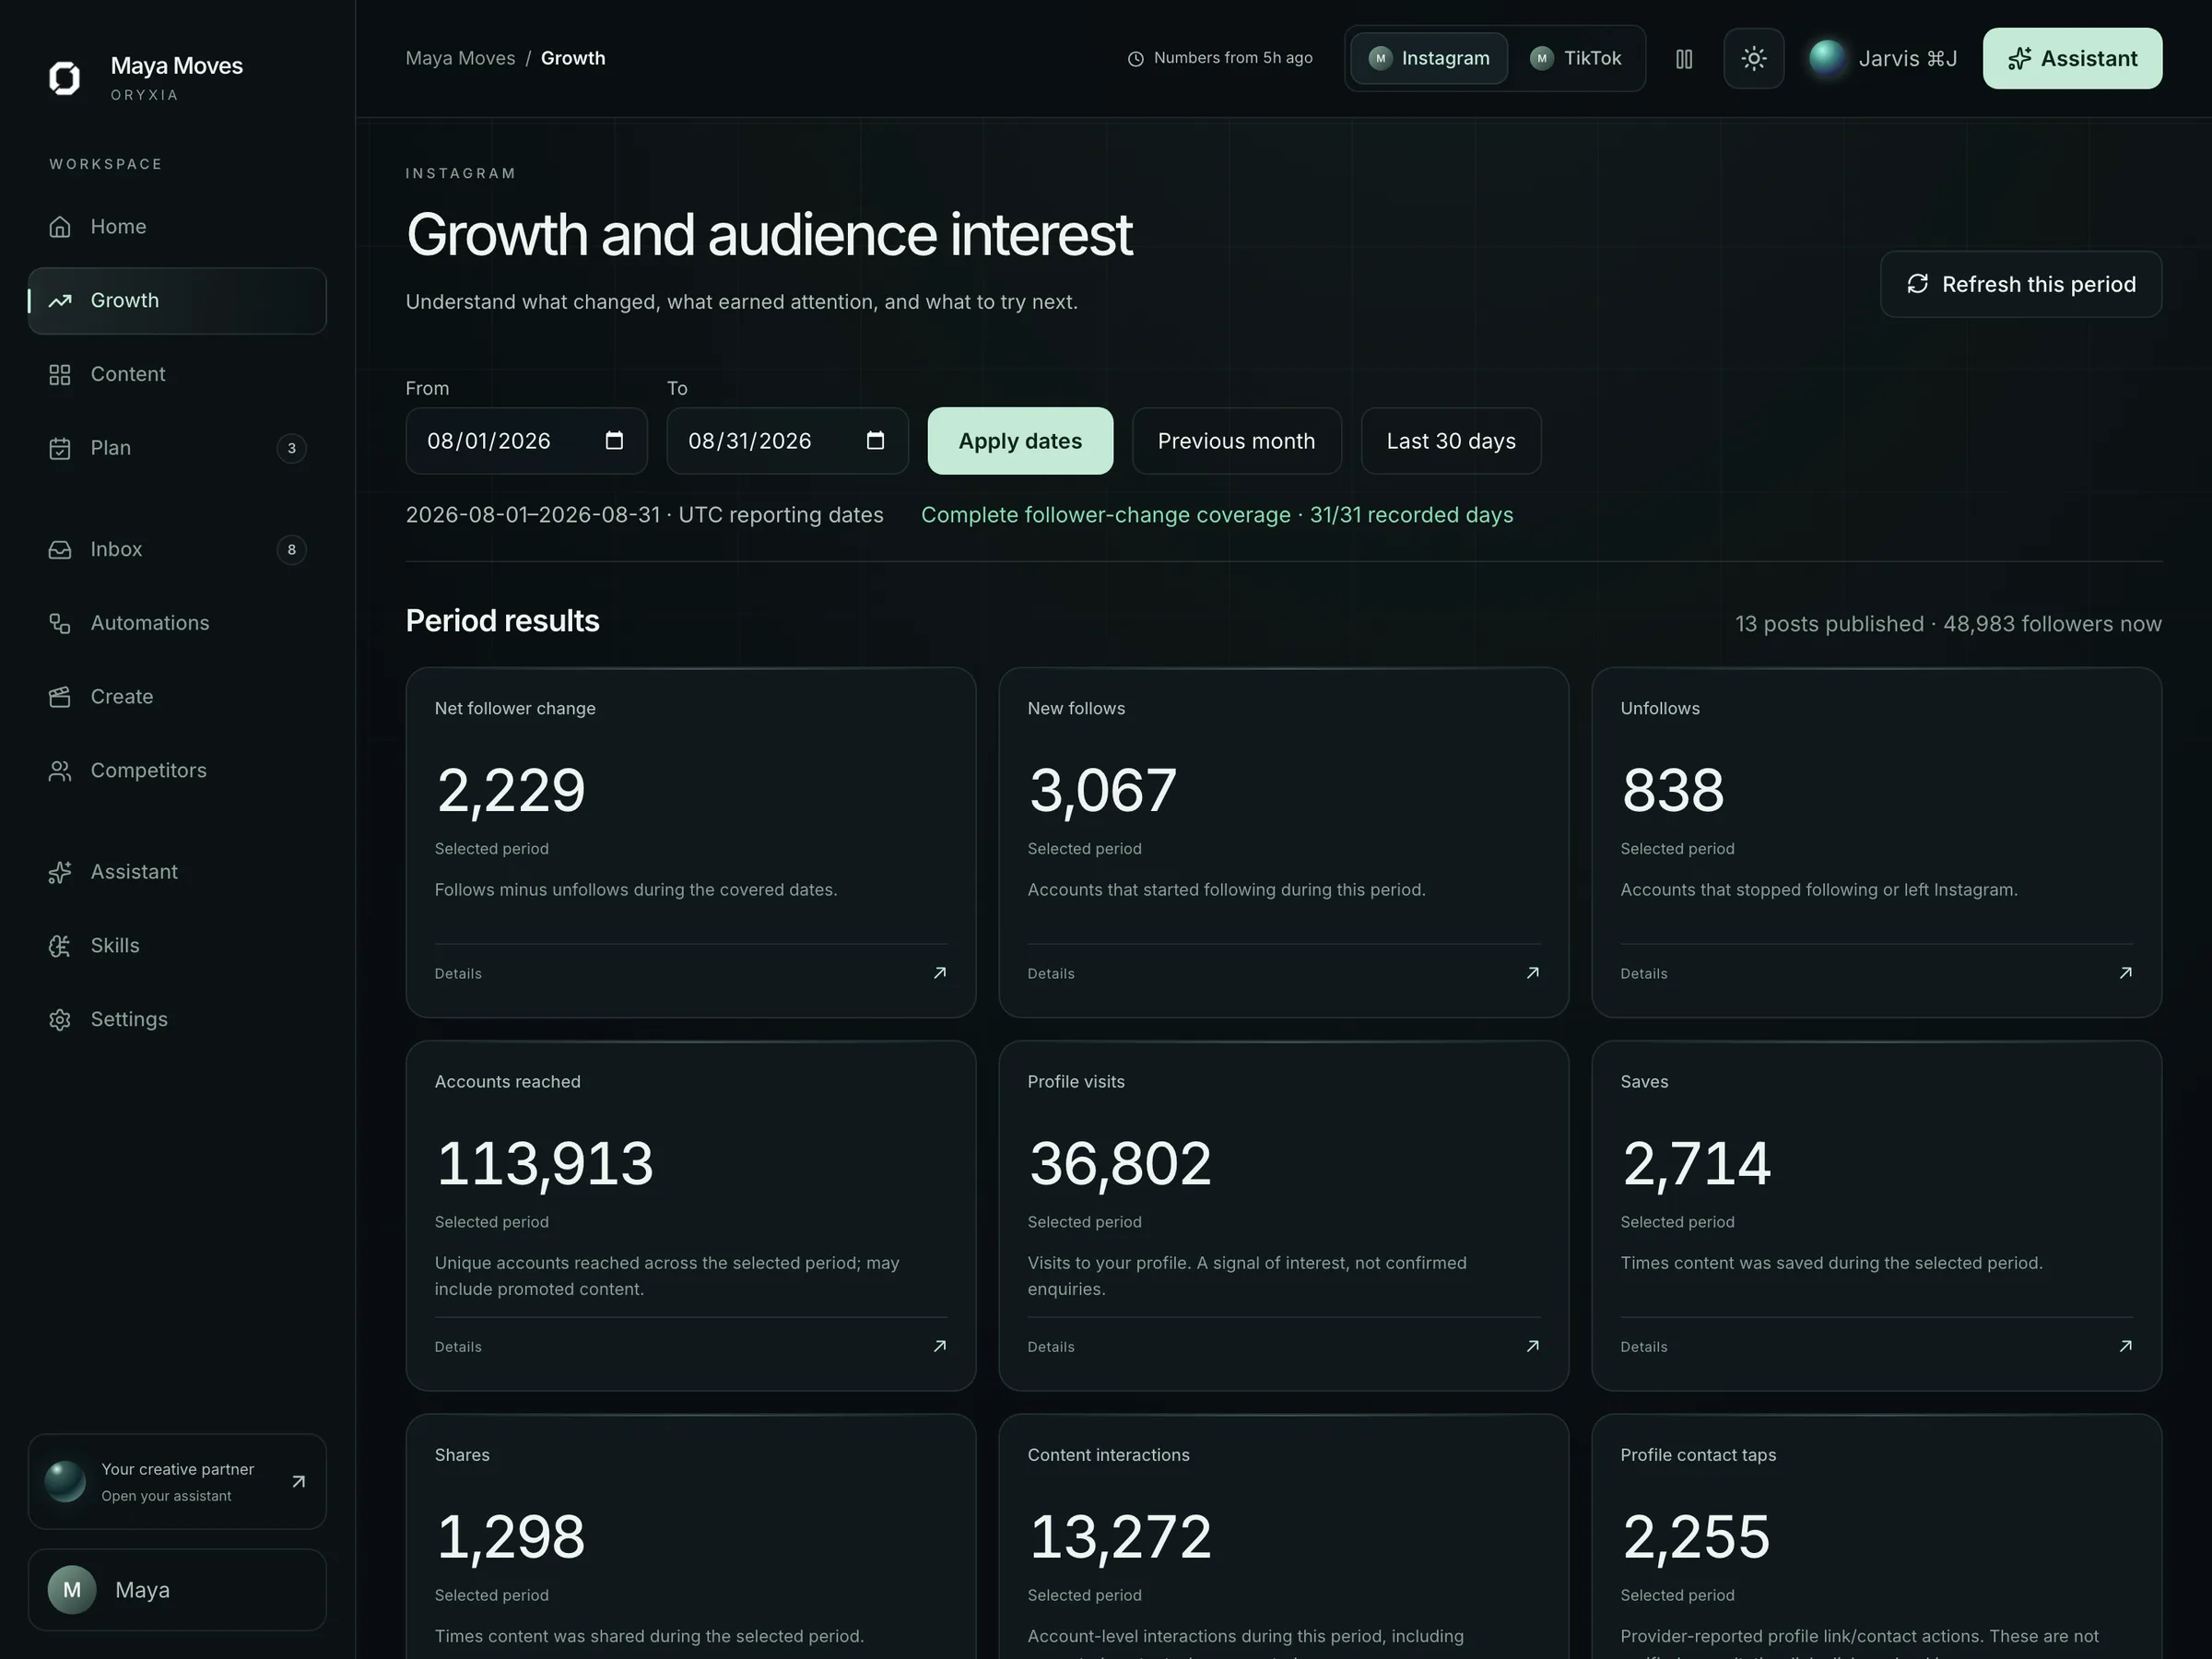The image size is (2212, 1659).
Task: Click the Jarvis orb avatar
Action: tap(1827, 58)
